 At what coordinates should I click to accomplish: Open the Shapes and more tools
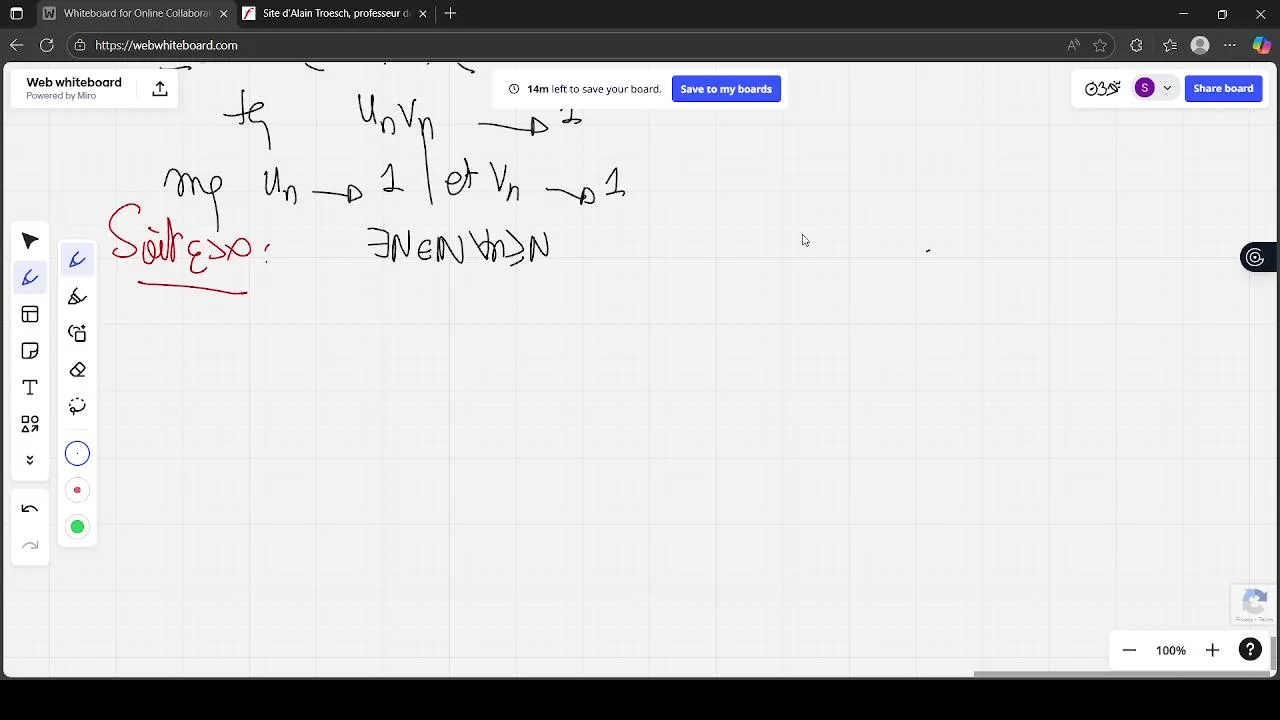(x=30, y=424)
